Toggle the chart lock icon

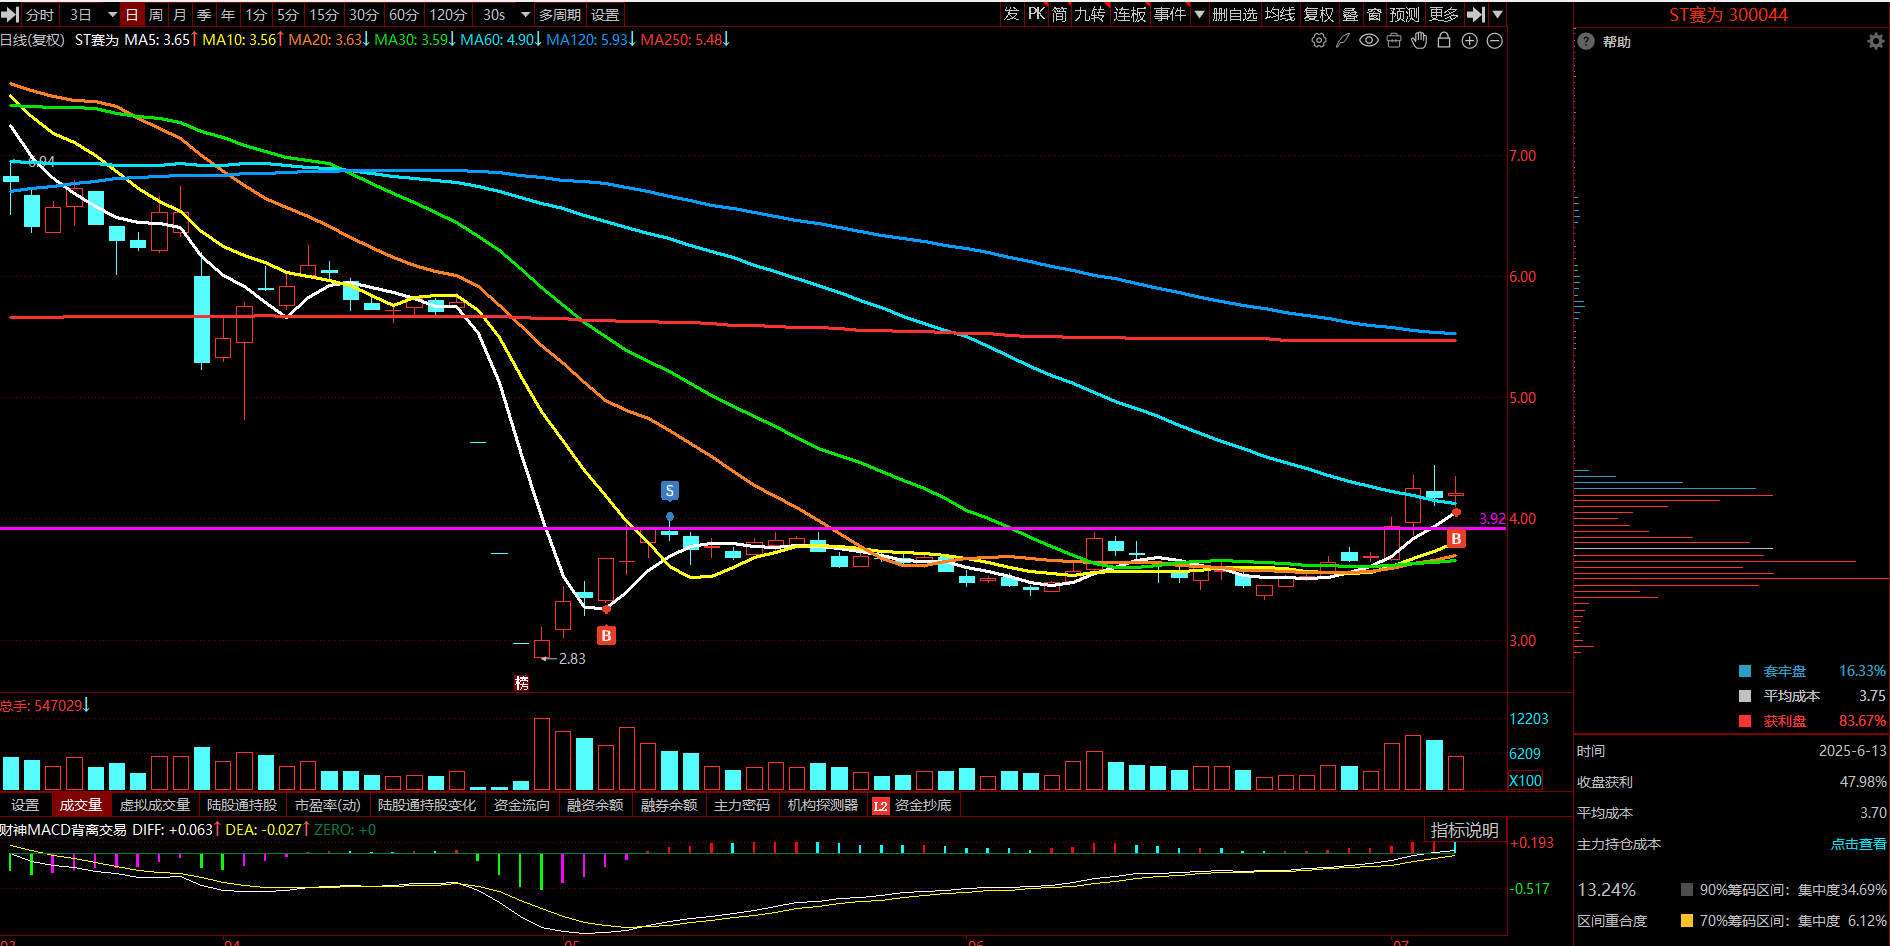tap(1444, 40)
